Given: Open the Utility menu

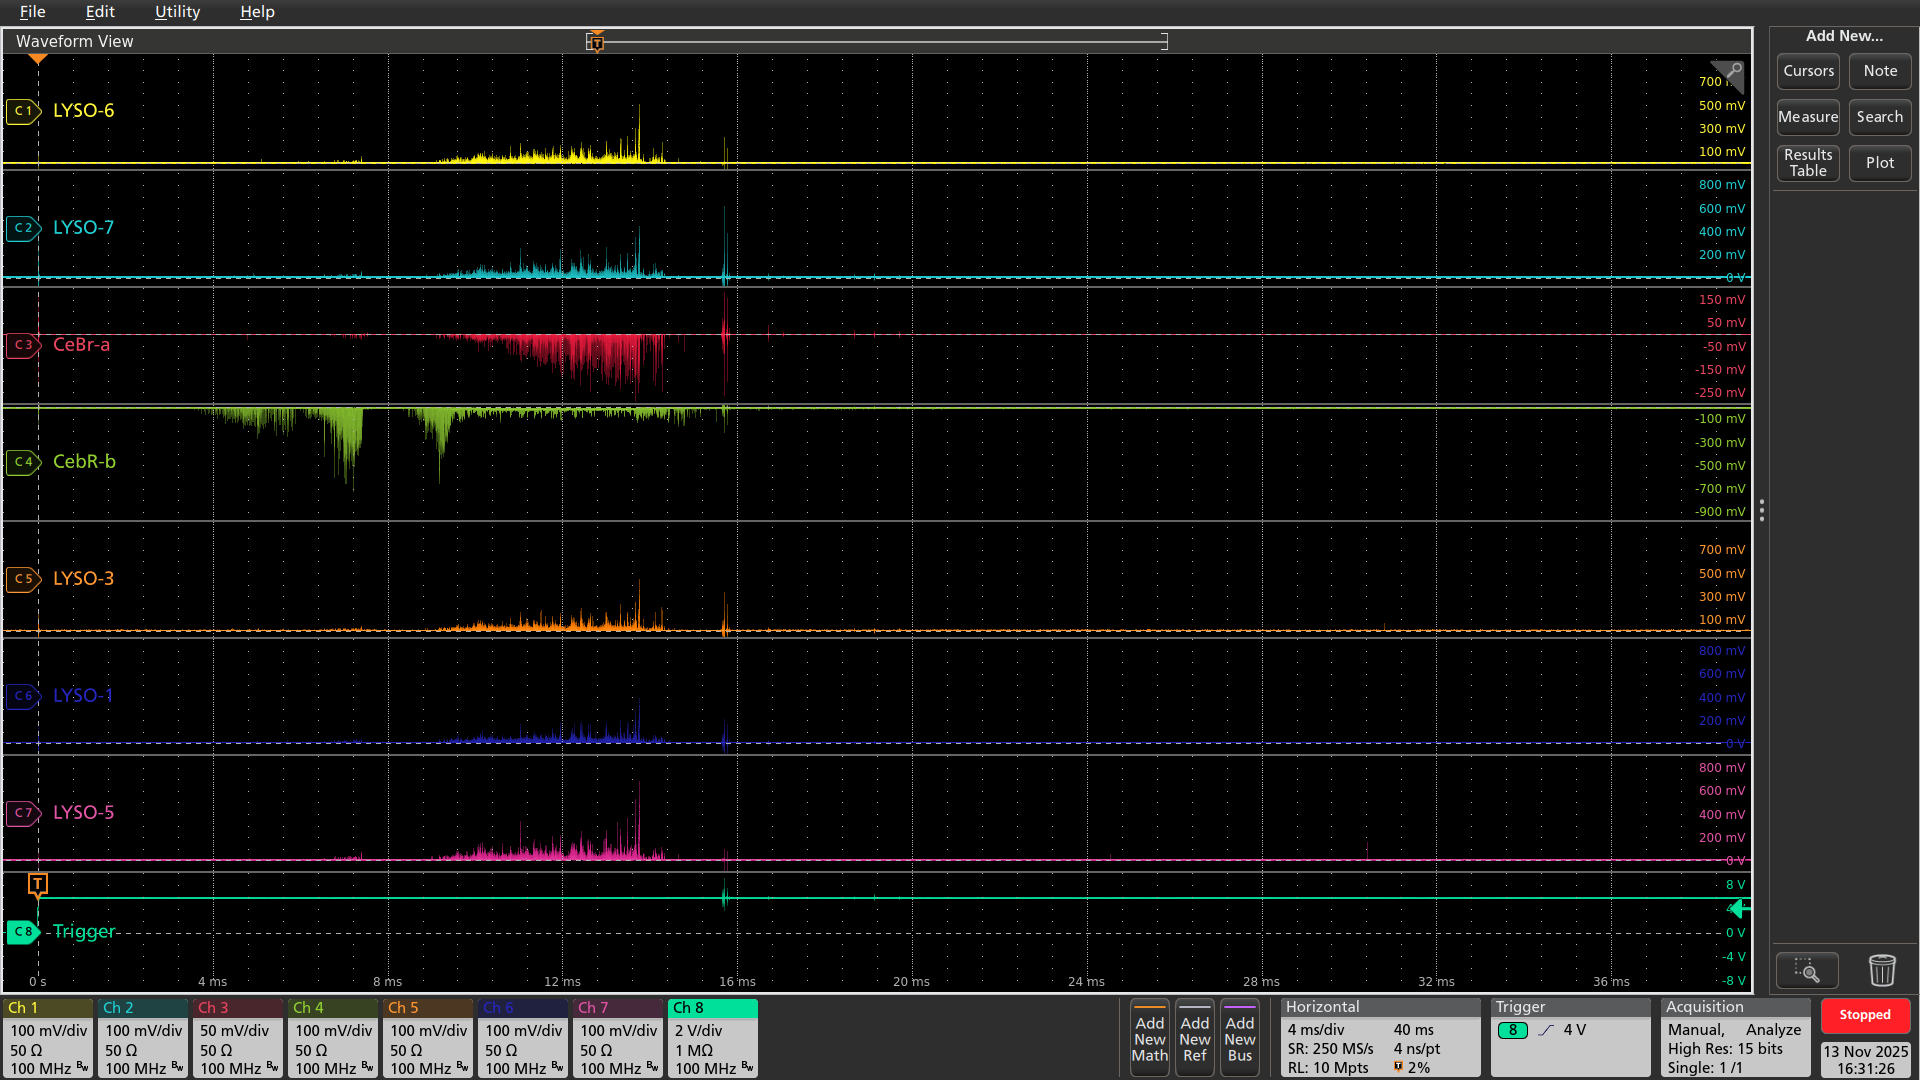Looking at the screenshot, I should [177, 12].
